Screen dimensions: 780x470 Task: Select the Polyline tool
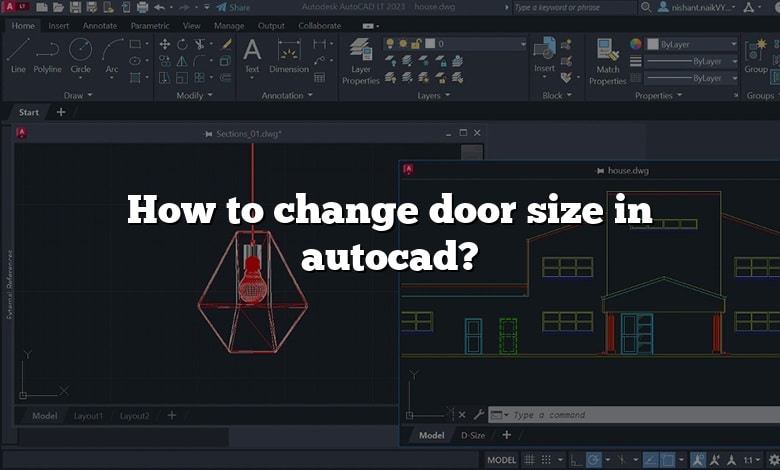(x=47, y=55)
